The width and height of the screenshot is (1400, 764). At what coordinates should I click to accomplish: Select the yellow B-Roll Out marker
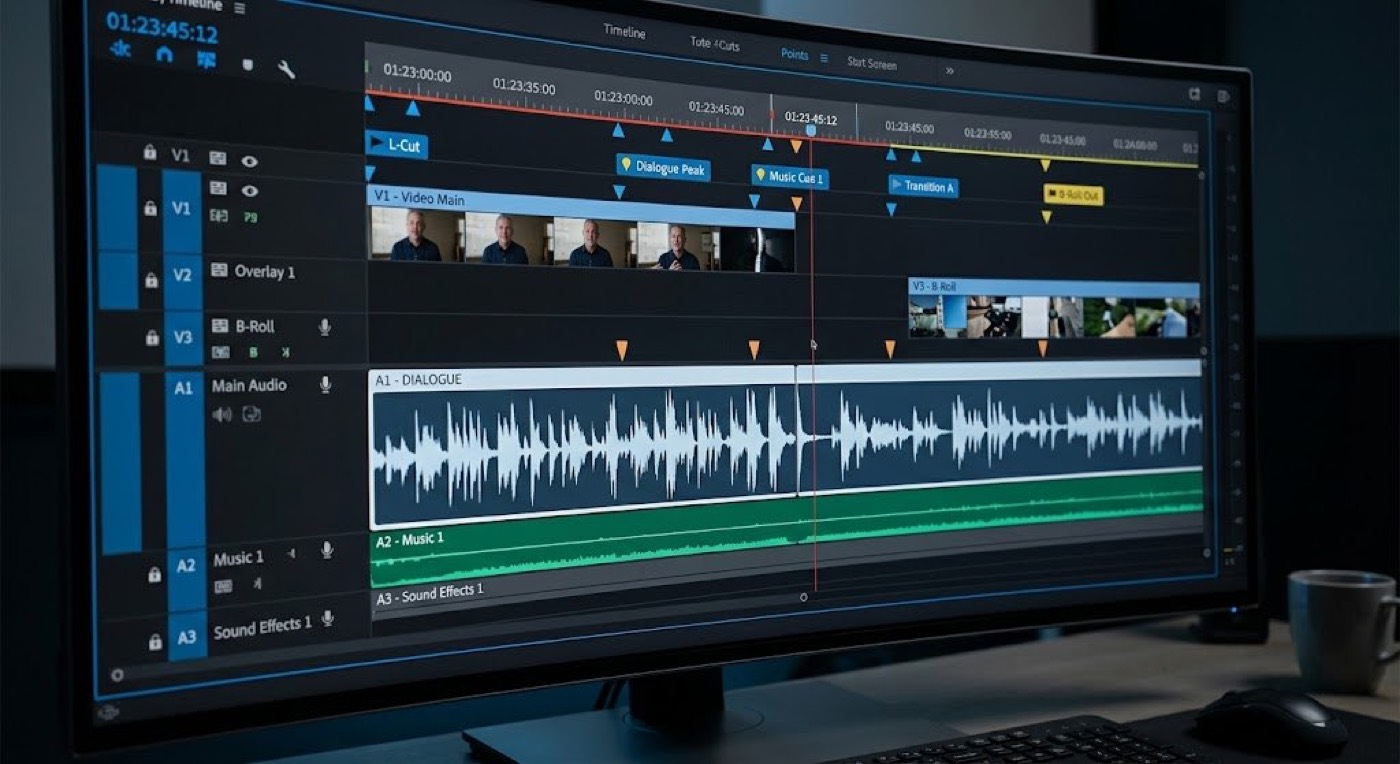[1073, 195]
